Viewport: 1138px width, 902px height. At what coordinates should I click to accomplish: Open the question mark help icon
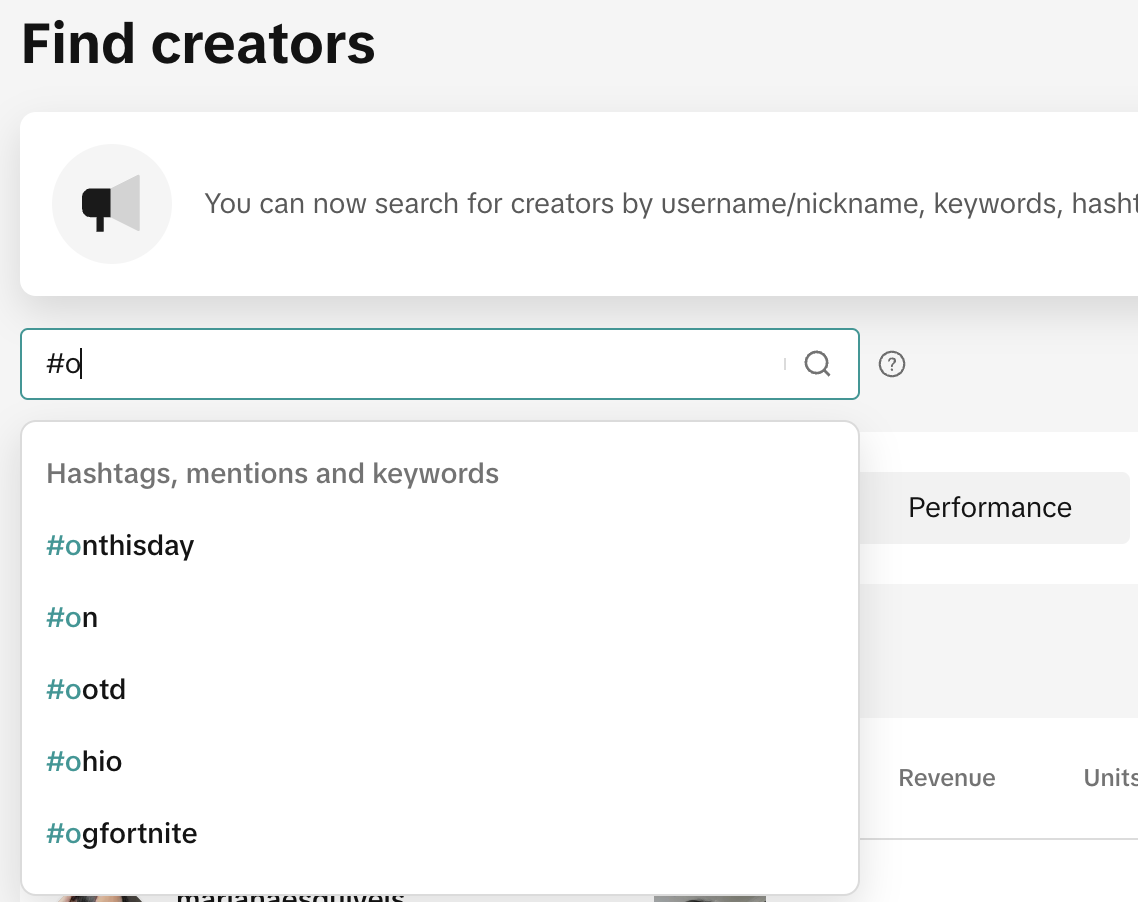(x=891, y=364)
